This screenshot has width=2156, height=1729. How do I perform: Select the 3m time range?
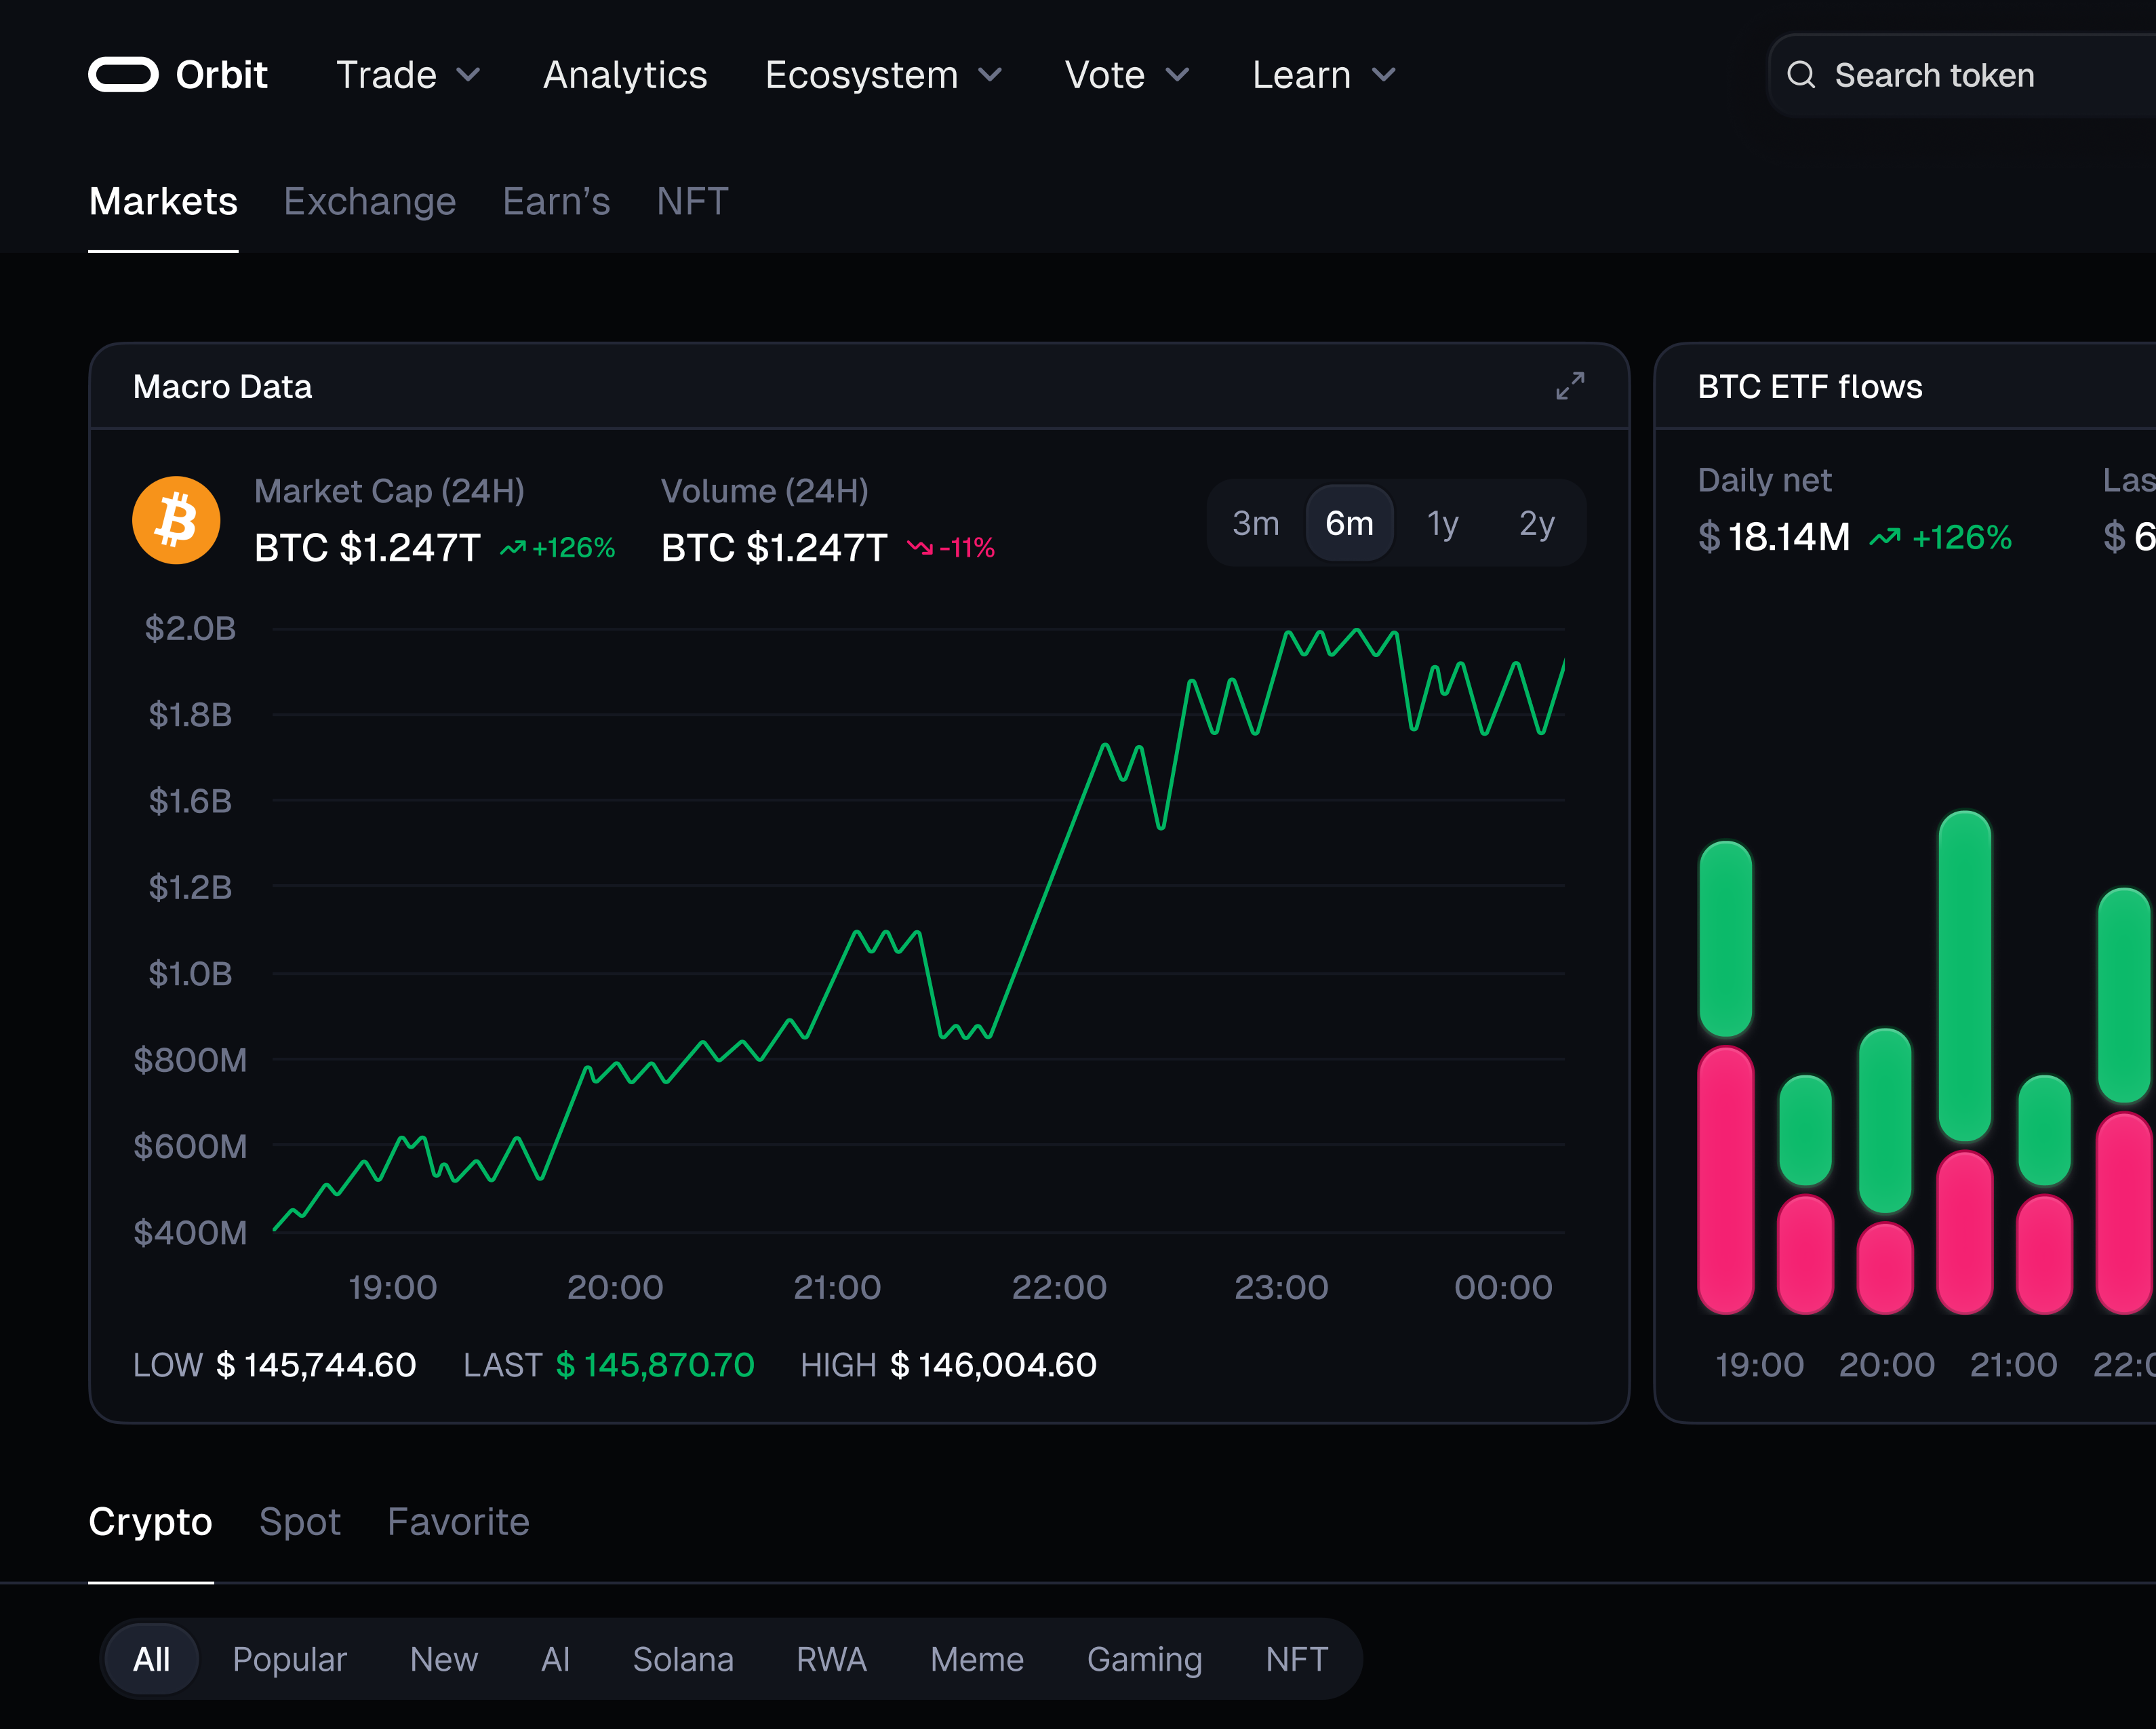[x=1255, y=523]
